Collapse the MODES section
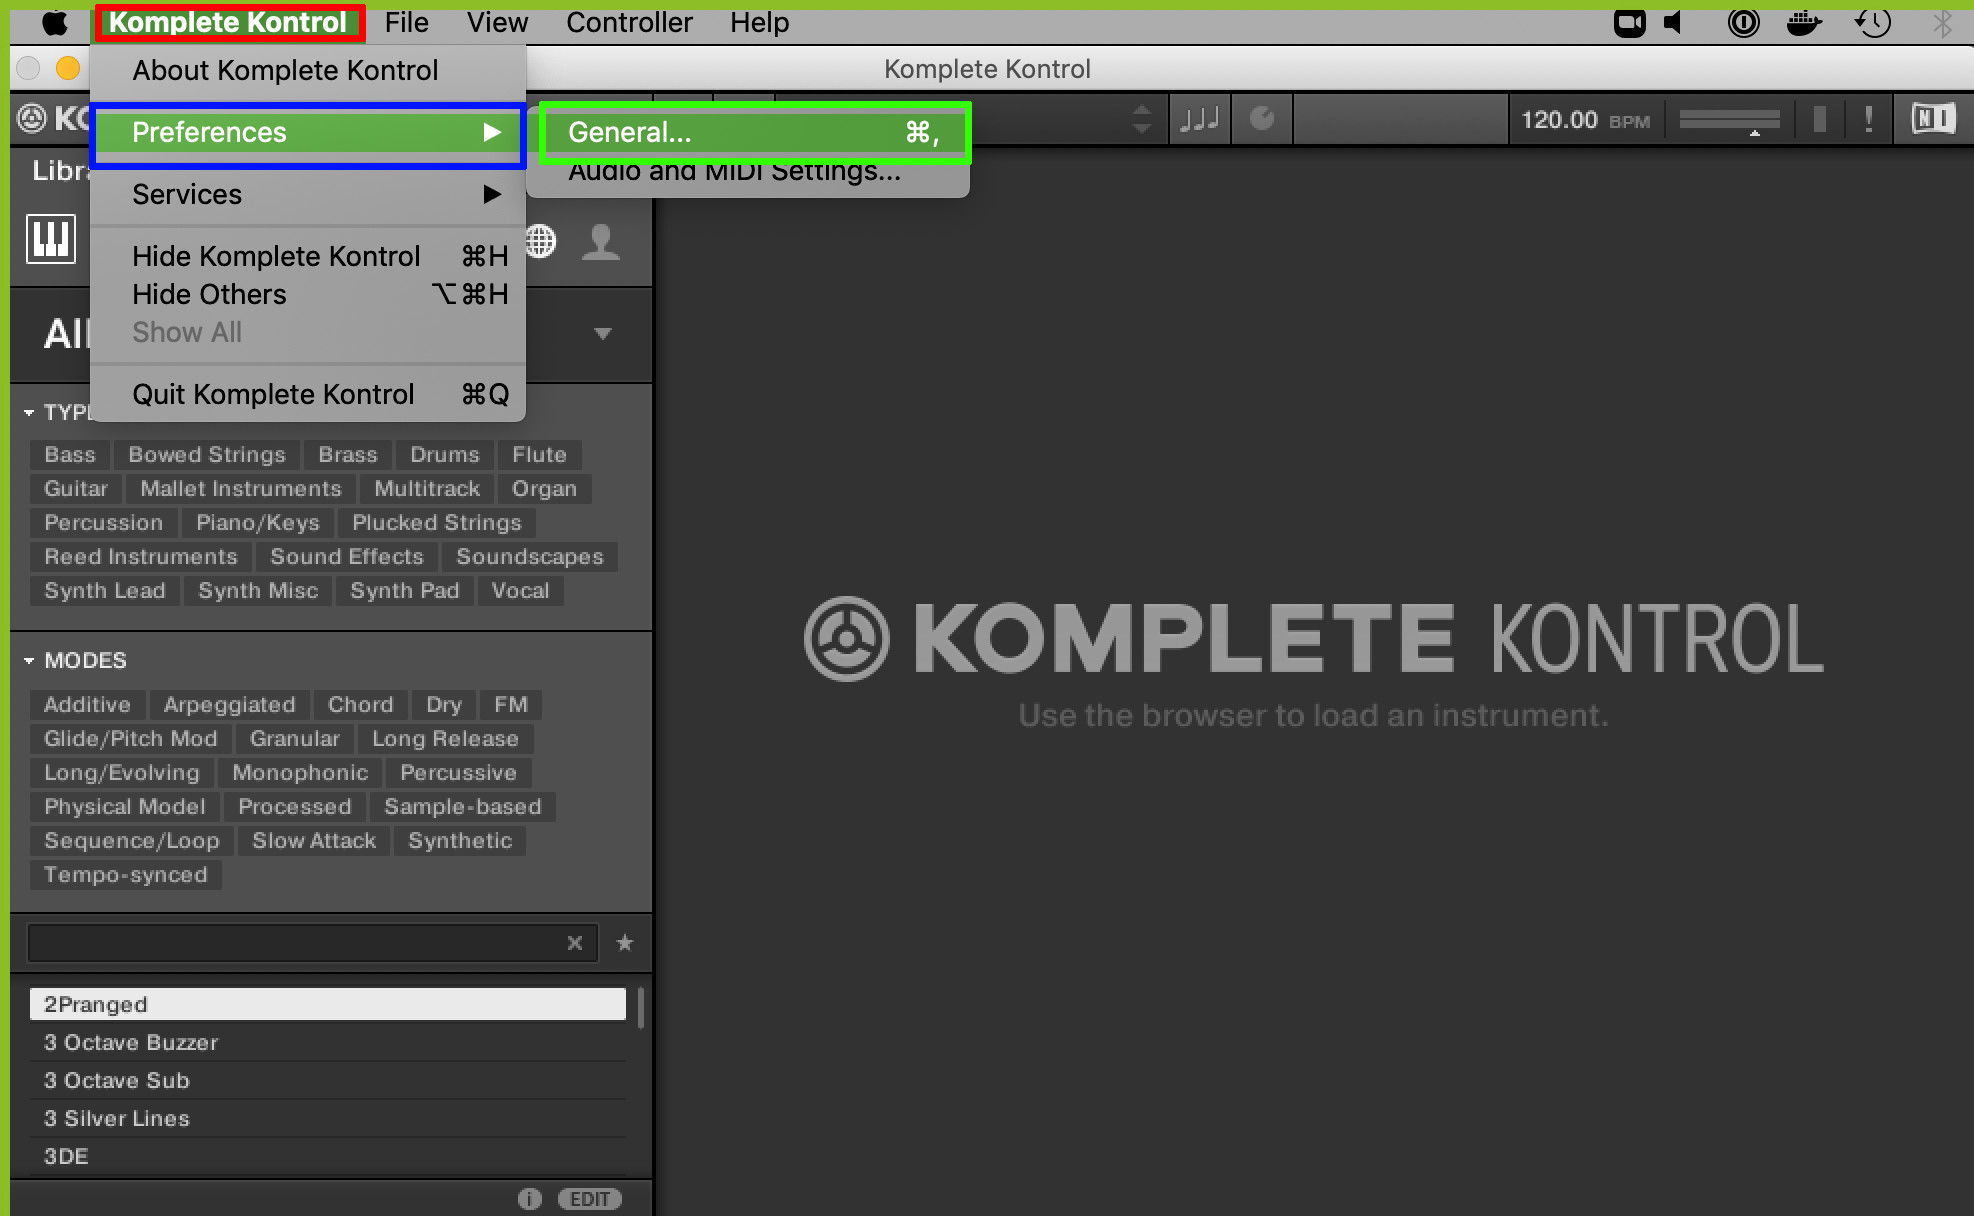This screenshot has width=1974, height=1216. 29,660
